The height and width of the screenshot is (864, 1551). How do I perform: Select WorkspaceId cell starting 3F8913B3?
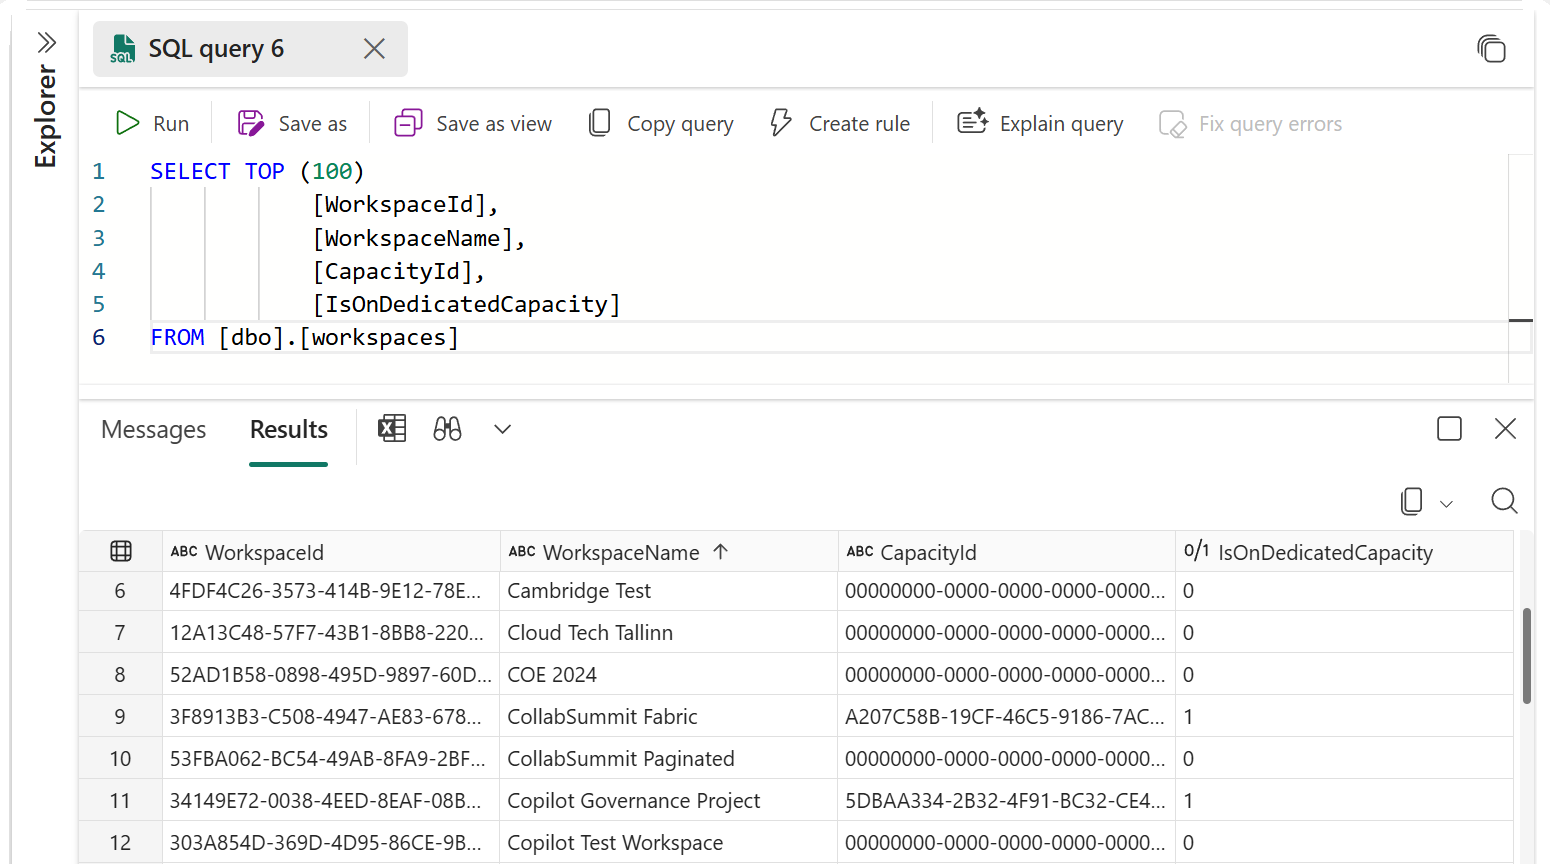331,717
